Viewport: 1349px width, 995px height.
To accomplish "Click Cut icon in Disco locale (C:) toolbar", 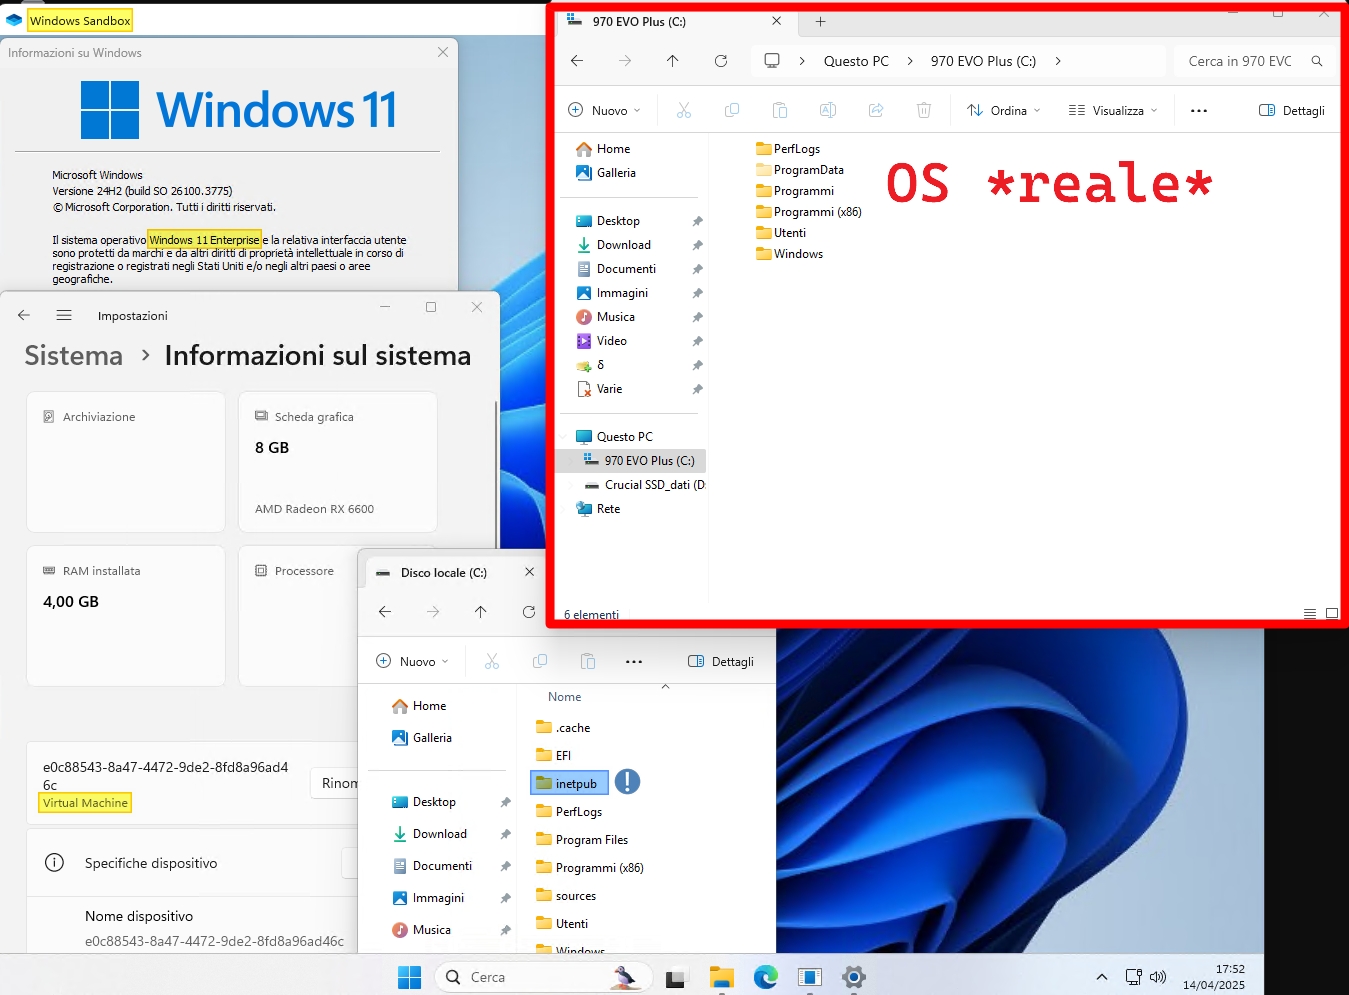I will [x=492, y=661].
